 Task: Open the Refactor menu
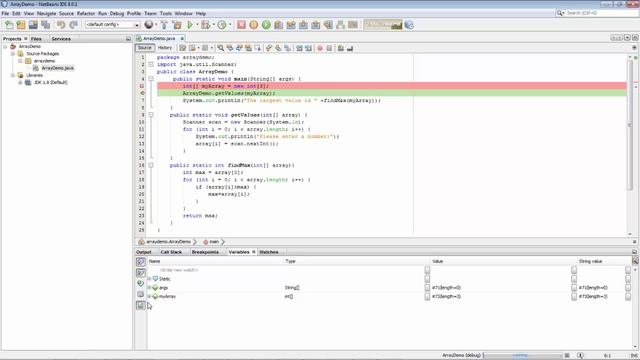[x=86, y=13]
